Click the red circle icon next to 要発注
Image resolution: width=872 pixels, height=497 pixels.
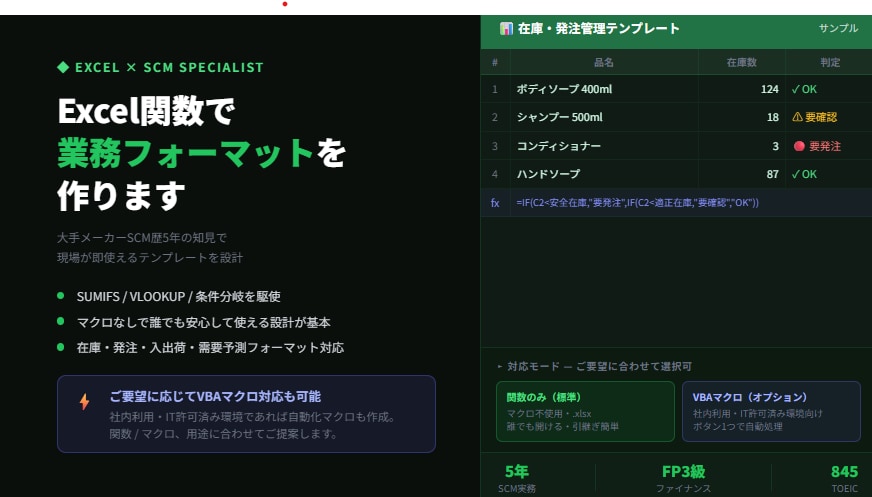799,146
